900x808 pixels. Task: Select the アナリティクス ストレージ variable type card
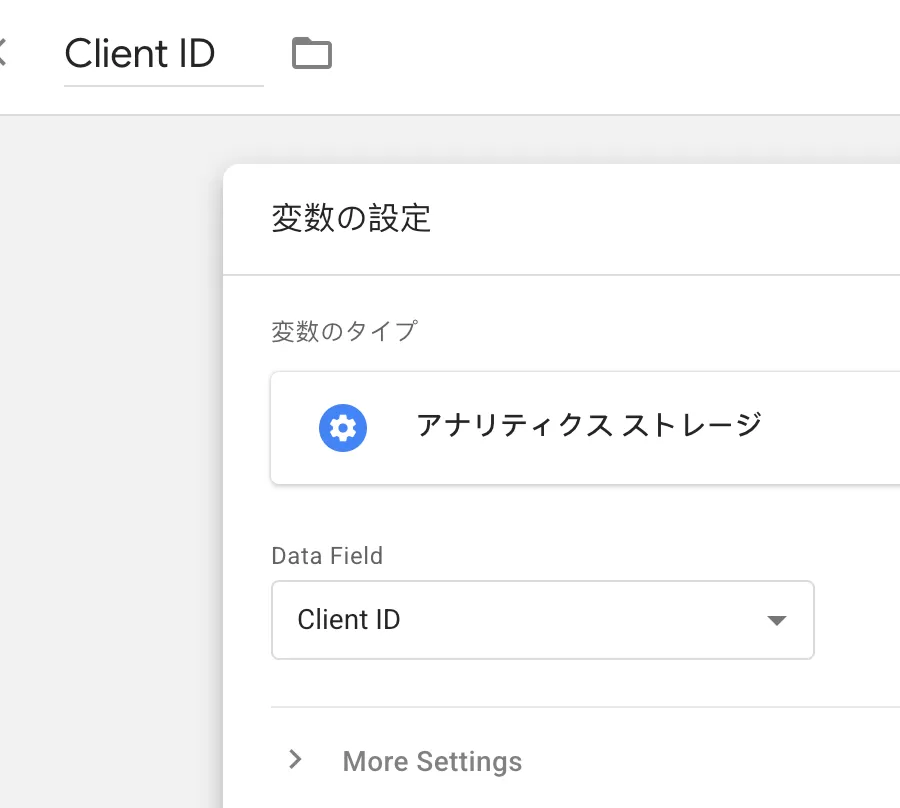pyautogui.click(x=585, y=428)
